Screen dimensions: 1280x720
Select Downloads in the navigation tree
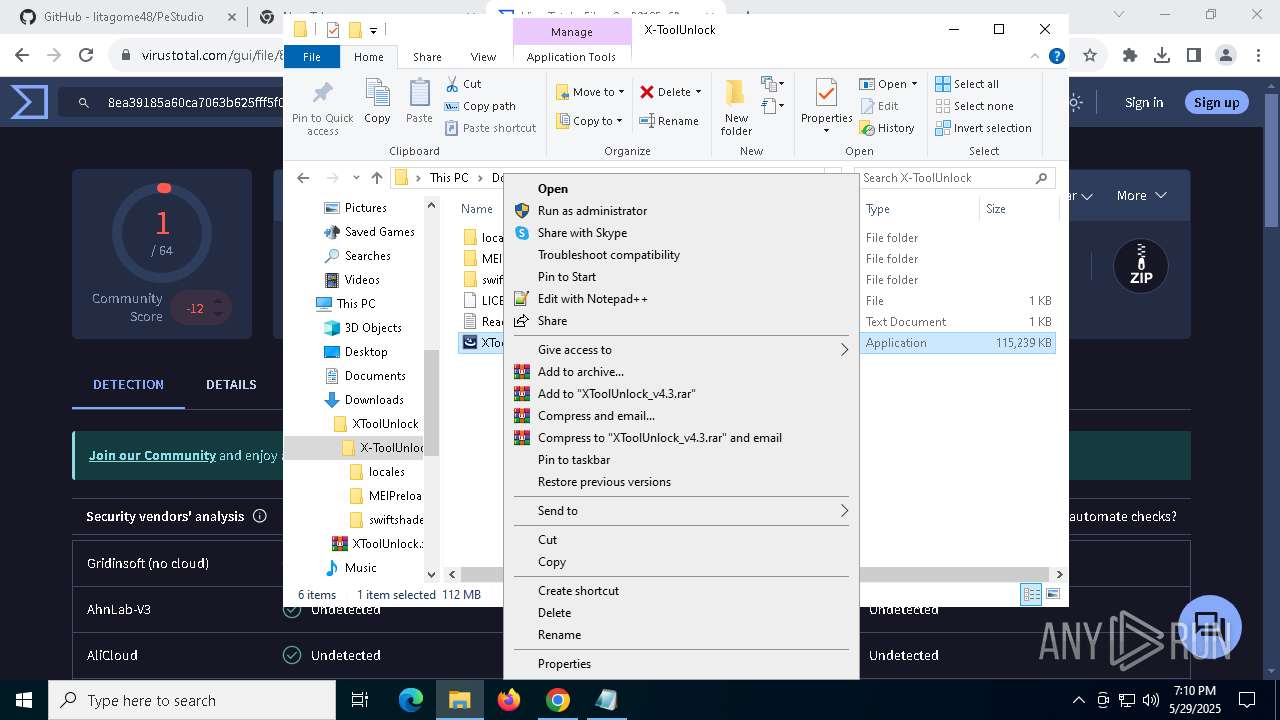tap(374, 400)
